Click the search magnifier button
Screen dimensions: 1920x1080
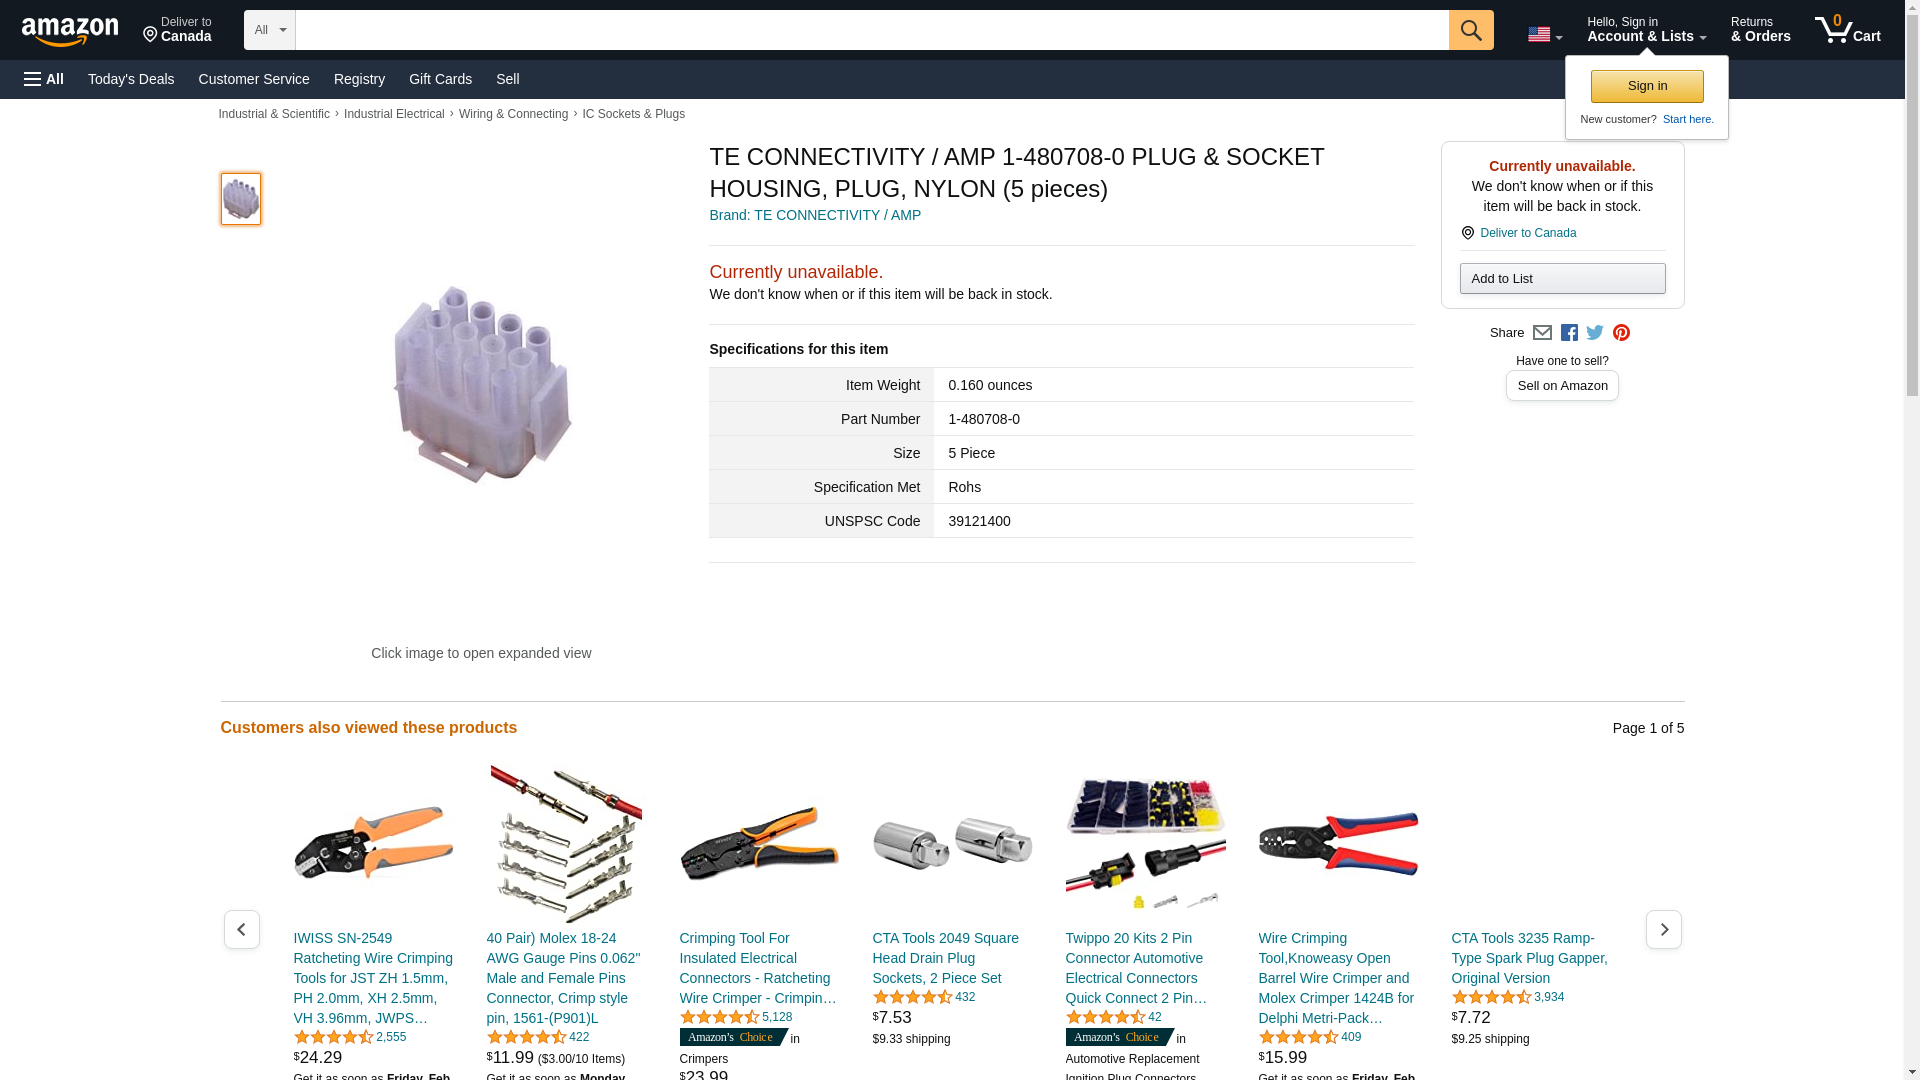[1471, 30]
